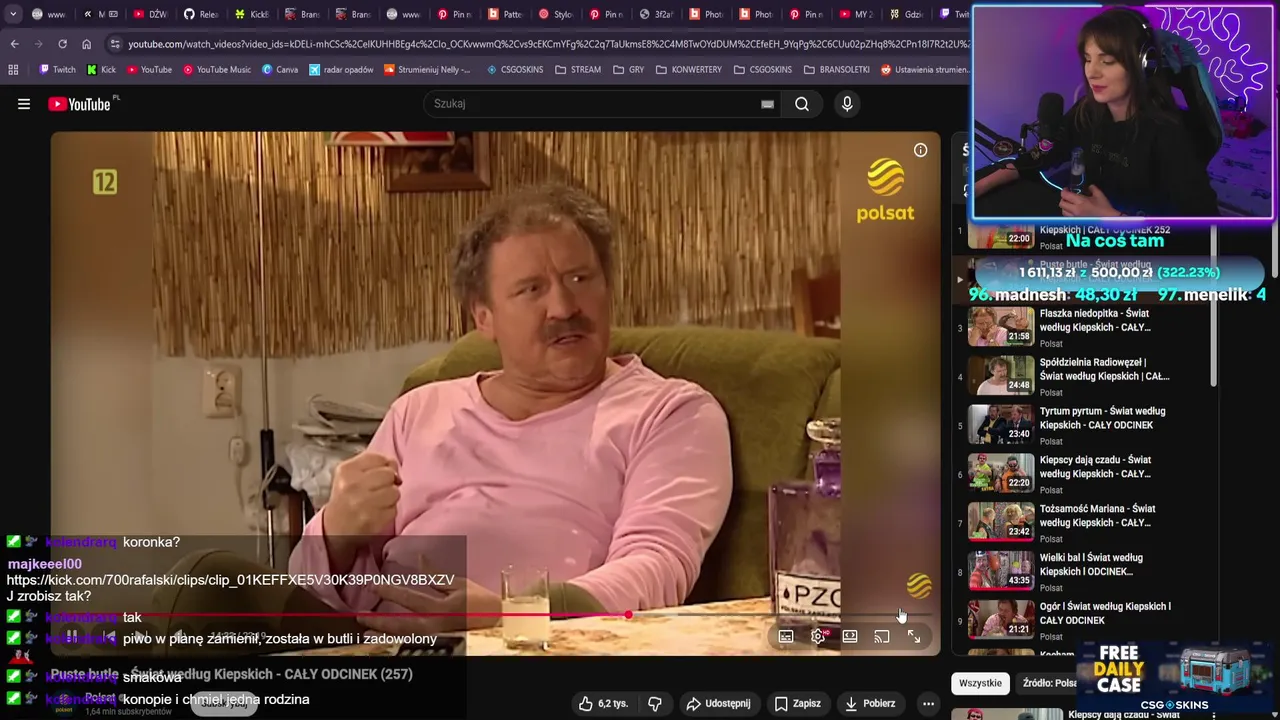Open more actions three-dot menu
The image size is (1280, 720).
tap(928, 703)
